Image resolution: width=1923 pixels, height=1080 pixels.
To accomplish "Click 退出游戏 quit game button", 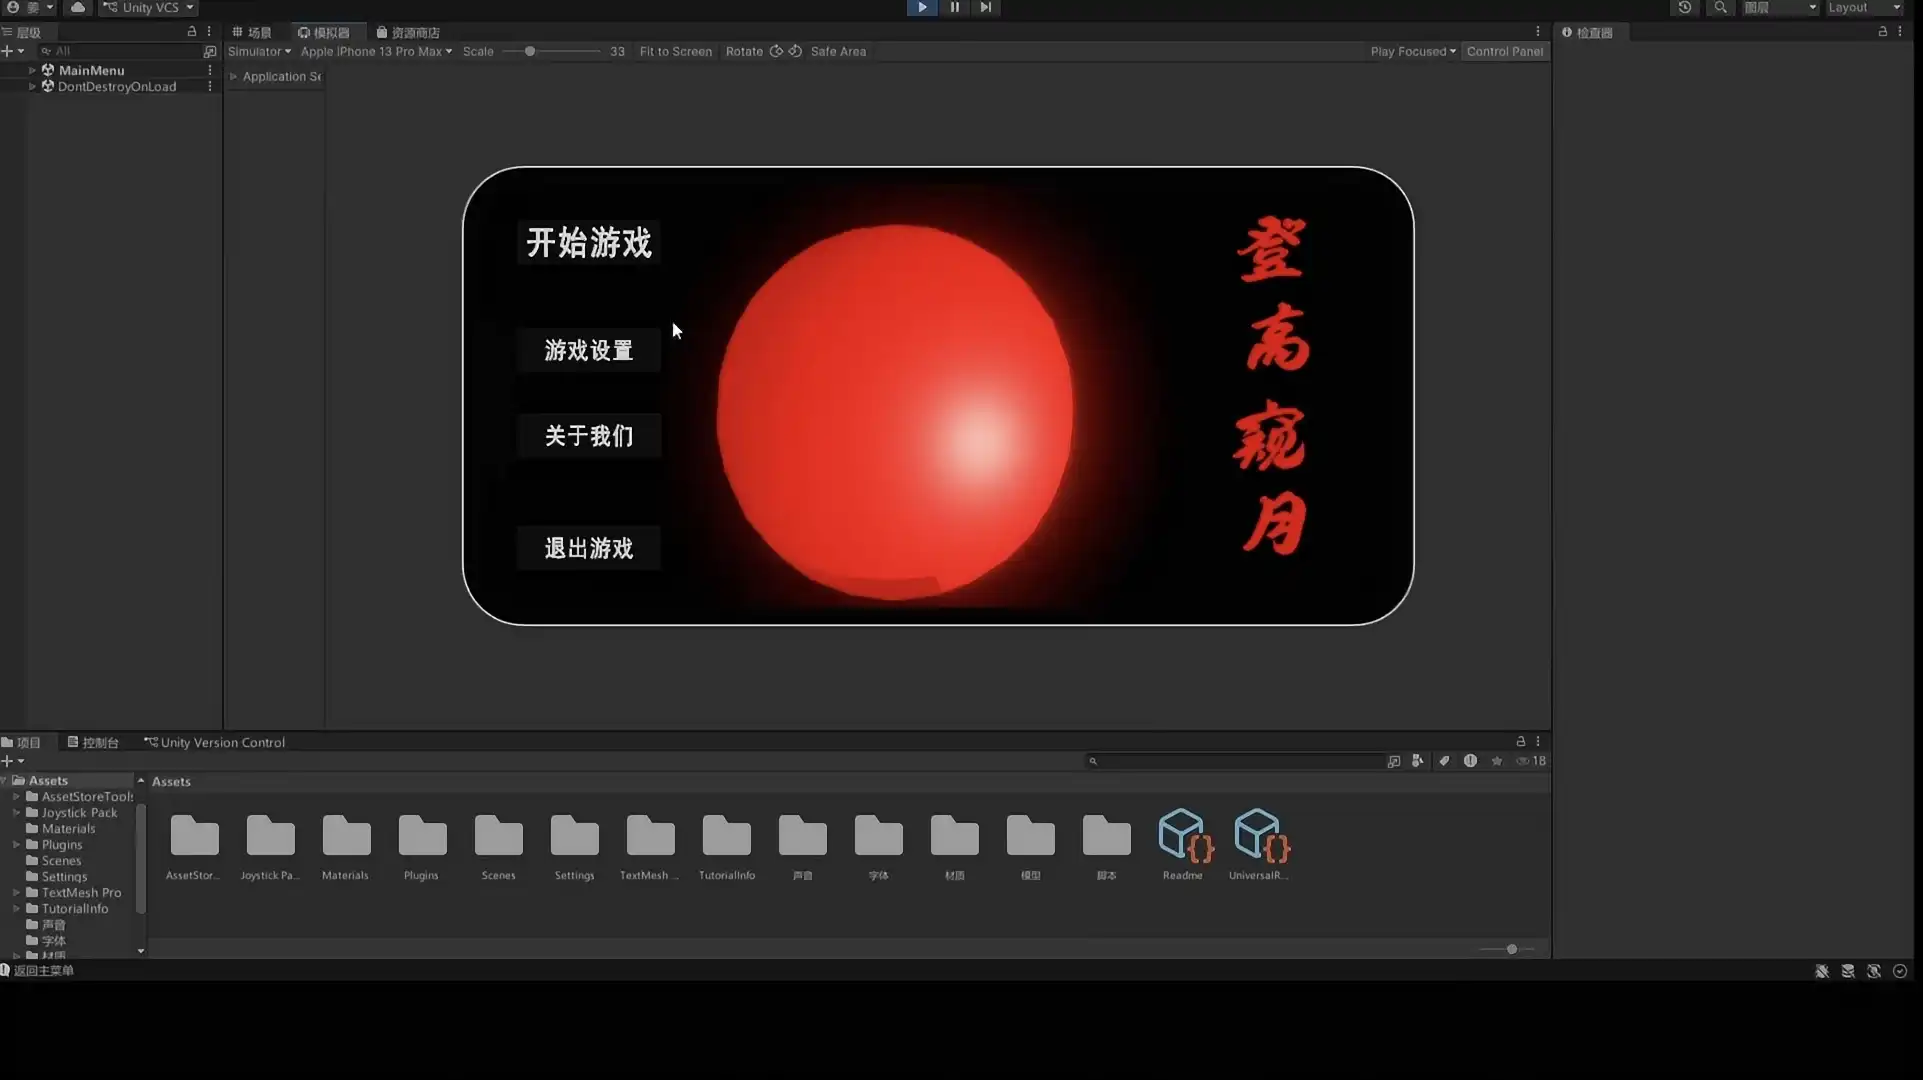I will 589,548.
